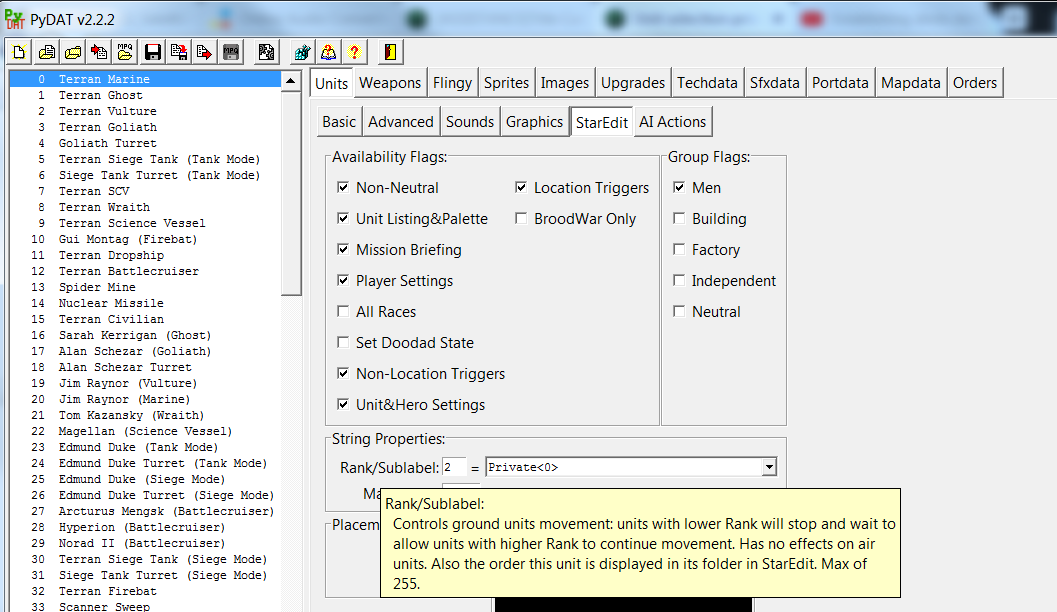
Task: Toggle the BroodWar Only checkbox
Action: click(522, 219)
